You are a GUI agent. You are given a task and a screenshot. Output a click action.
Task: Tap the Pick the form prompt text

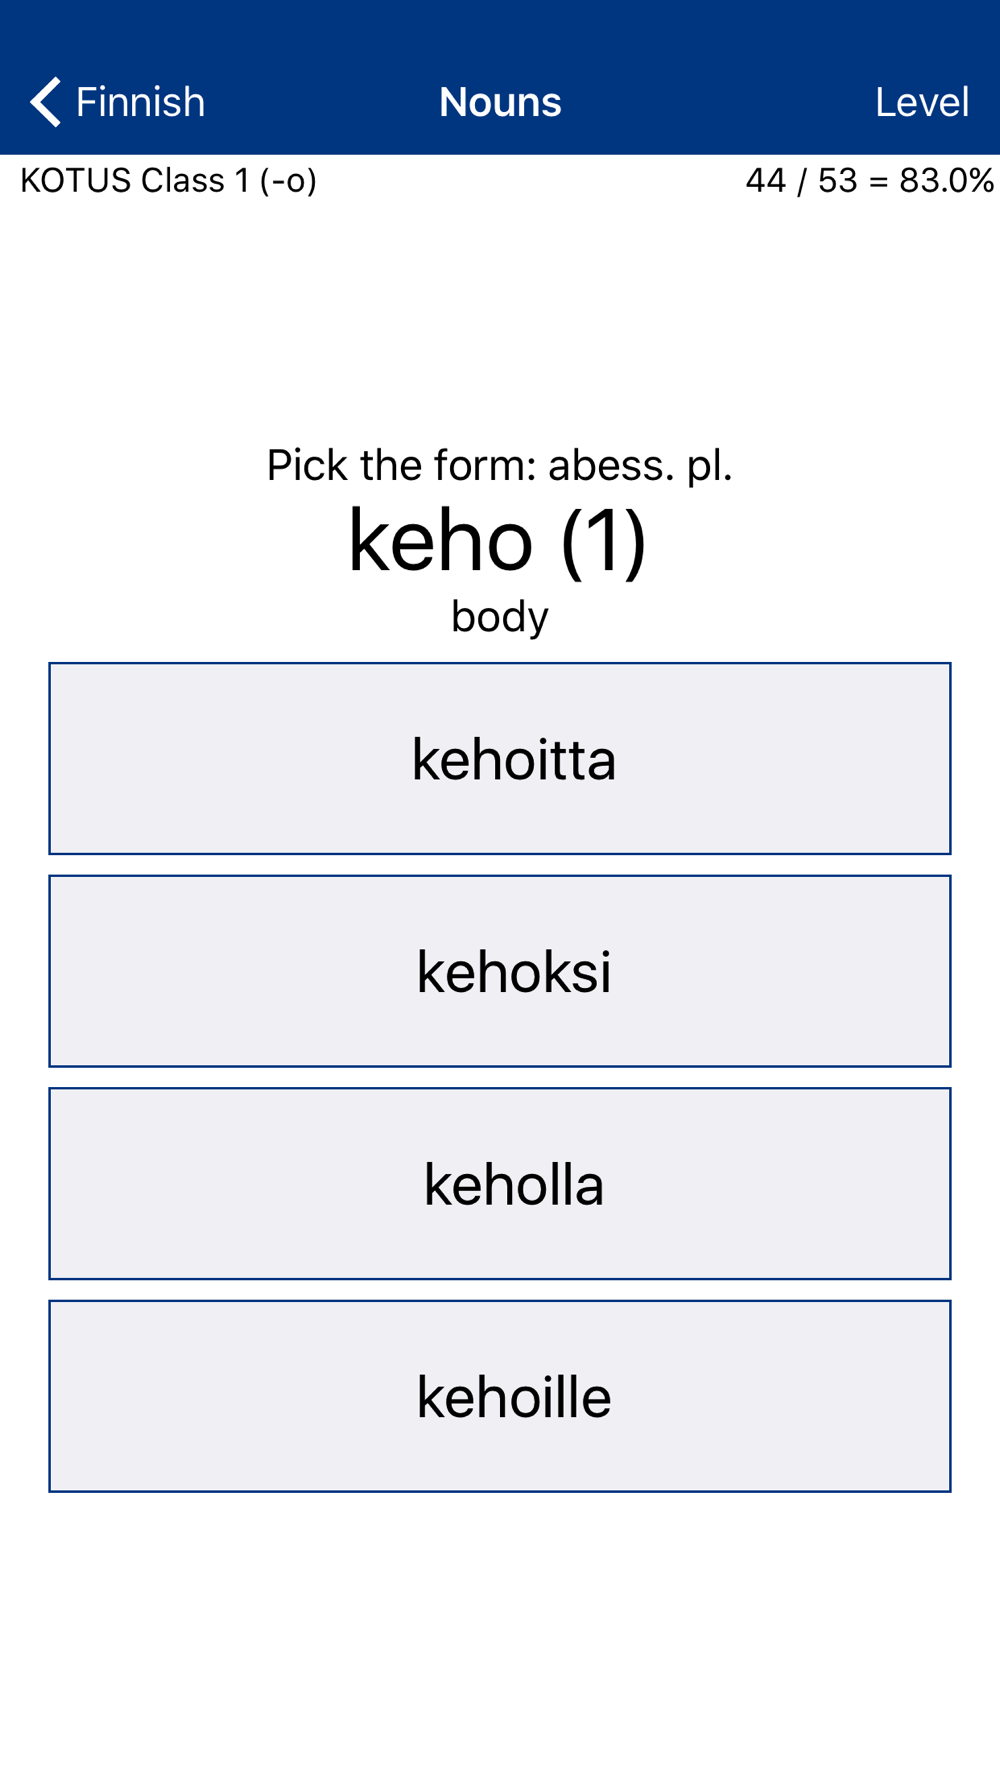[x=402, y=465]
